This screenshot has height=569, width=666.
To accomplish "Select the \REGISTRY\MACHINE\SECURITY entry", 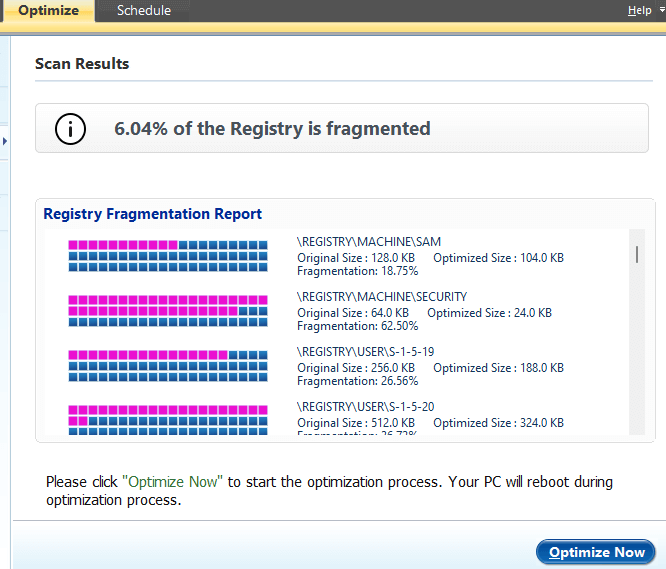I will click(x=381, y=297).
